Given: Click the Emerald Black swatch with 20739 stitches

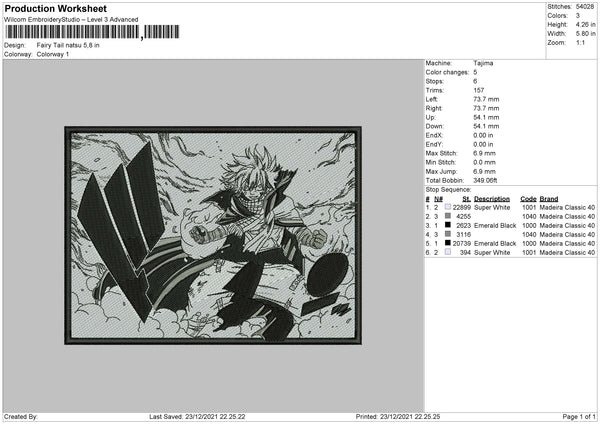Looking at the screenshot, I should pyautogui.click(x=448, y=243).
